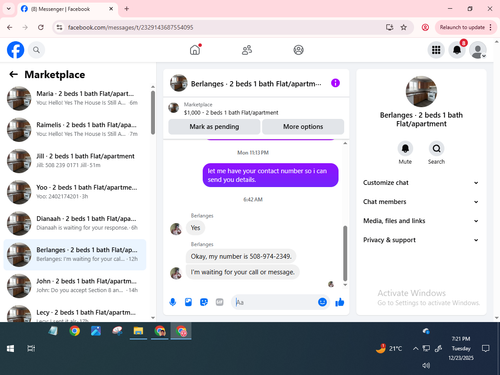This screenshot has width=500, height=375.
Task: Open the Raimelis conversation
Action: [75, 129]
